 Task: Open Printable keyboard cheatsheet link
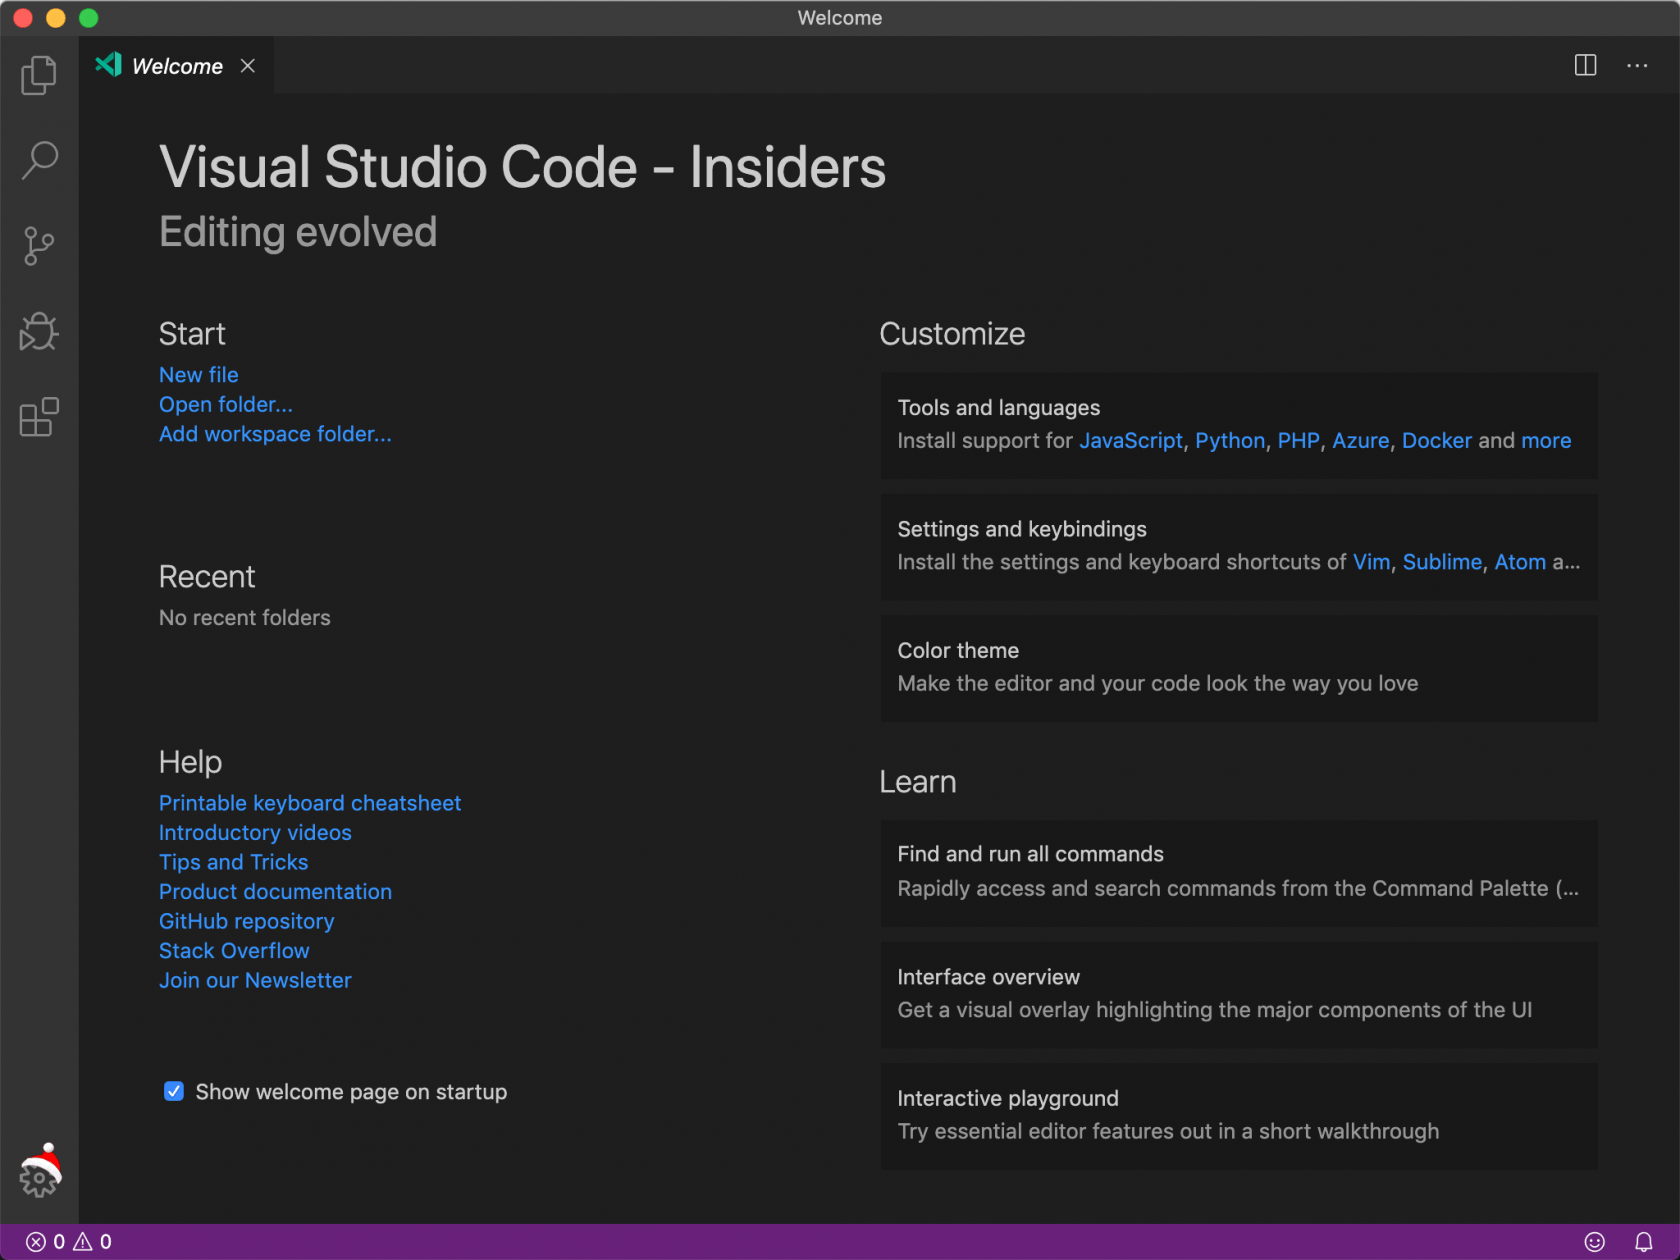(310, 803)
